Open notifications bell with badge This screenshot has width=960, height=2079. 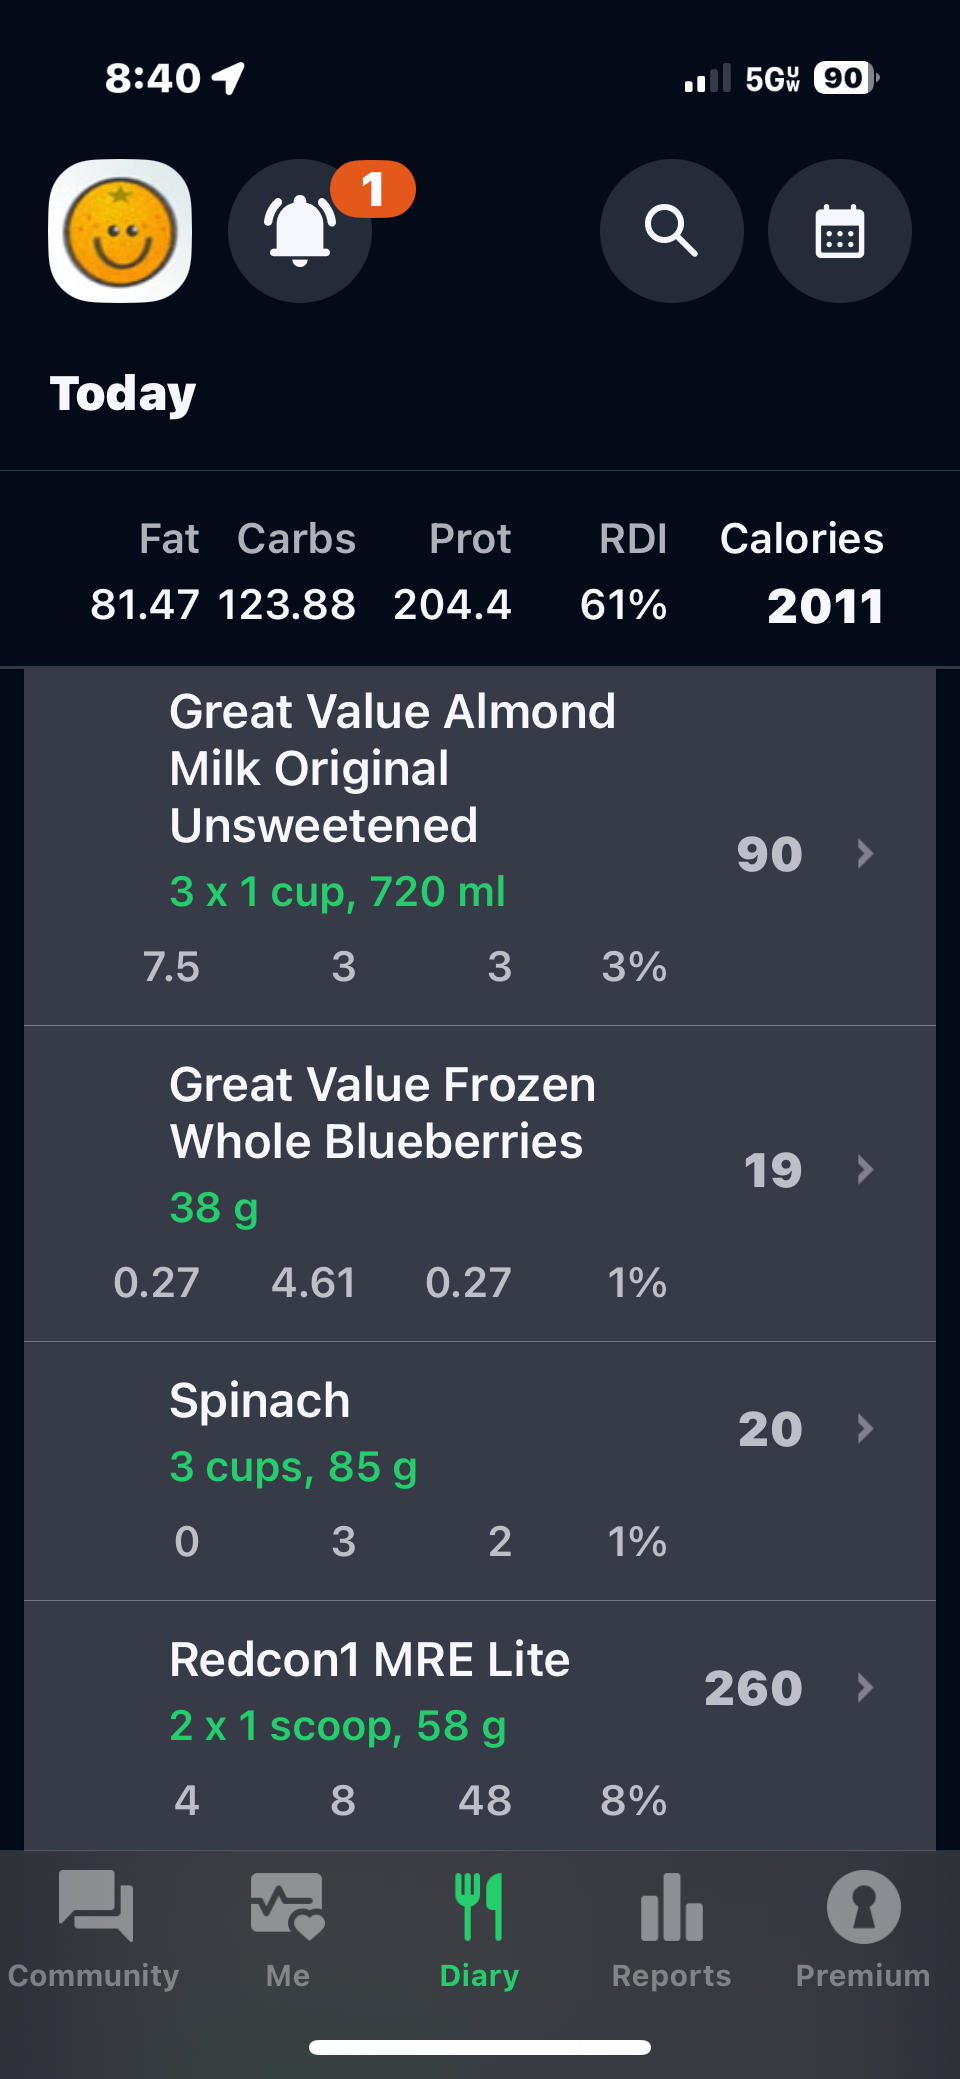(x=300, y=231)
